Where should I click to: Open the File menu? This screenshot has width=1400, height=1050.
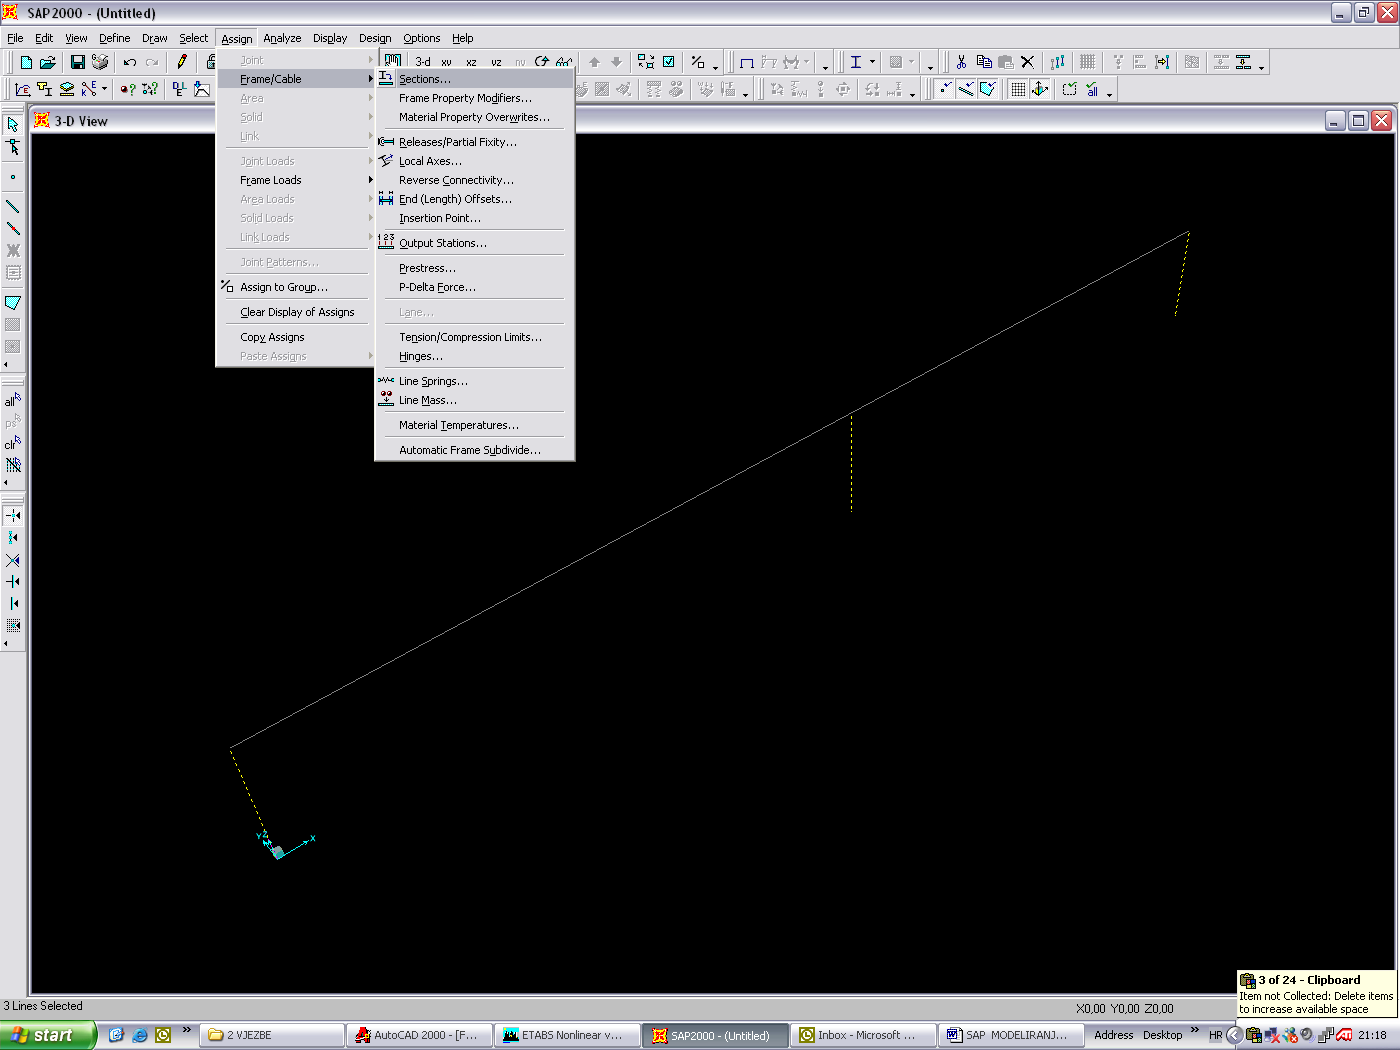tap(15, 38)
